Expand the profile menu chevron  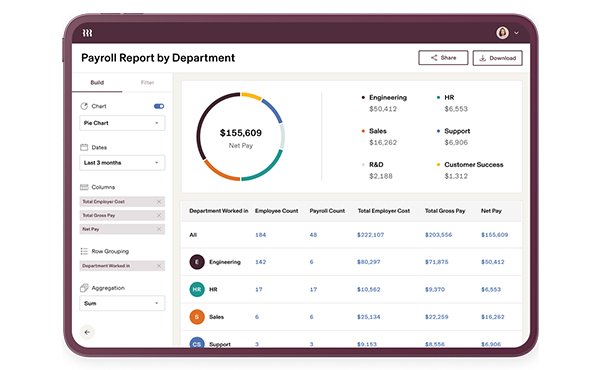[517, 33]
